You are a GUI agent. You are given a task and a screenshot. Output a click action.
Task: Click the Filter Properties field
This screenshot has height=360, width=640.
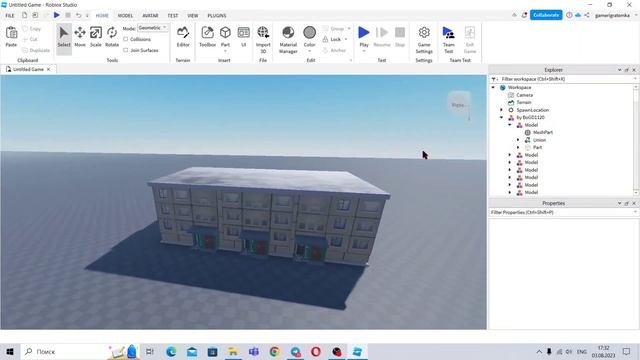[562, 212]
